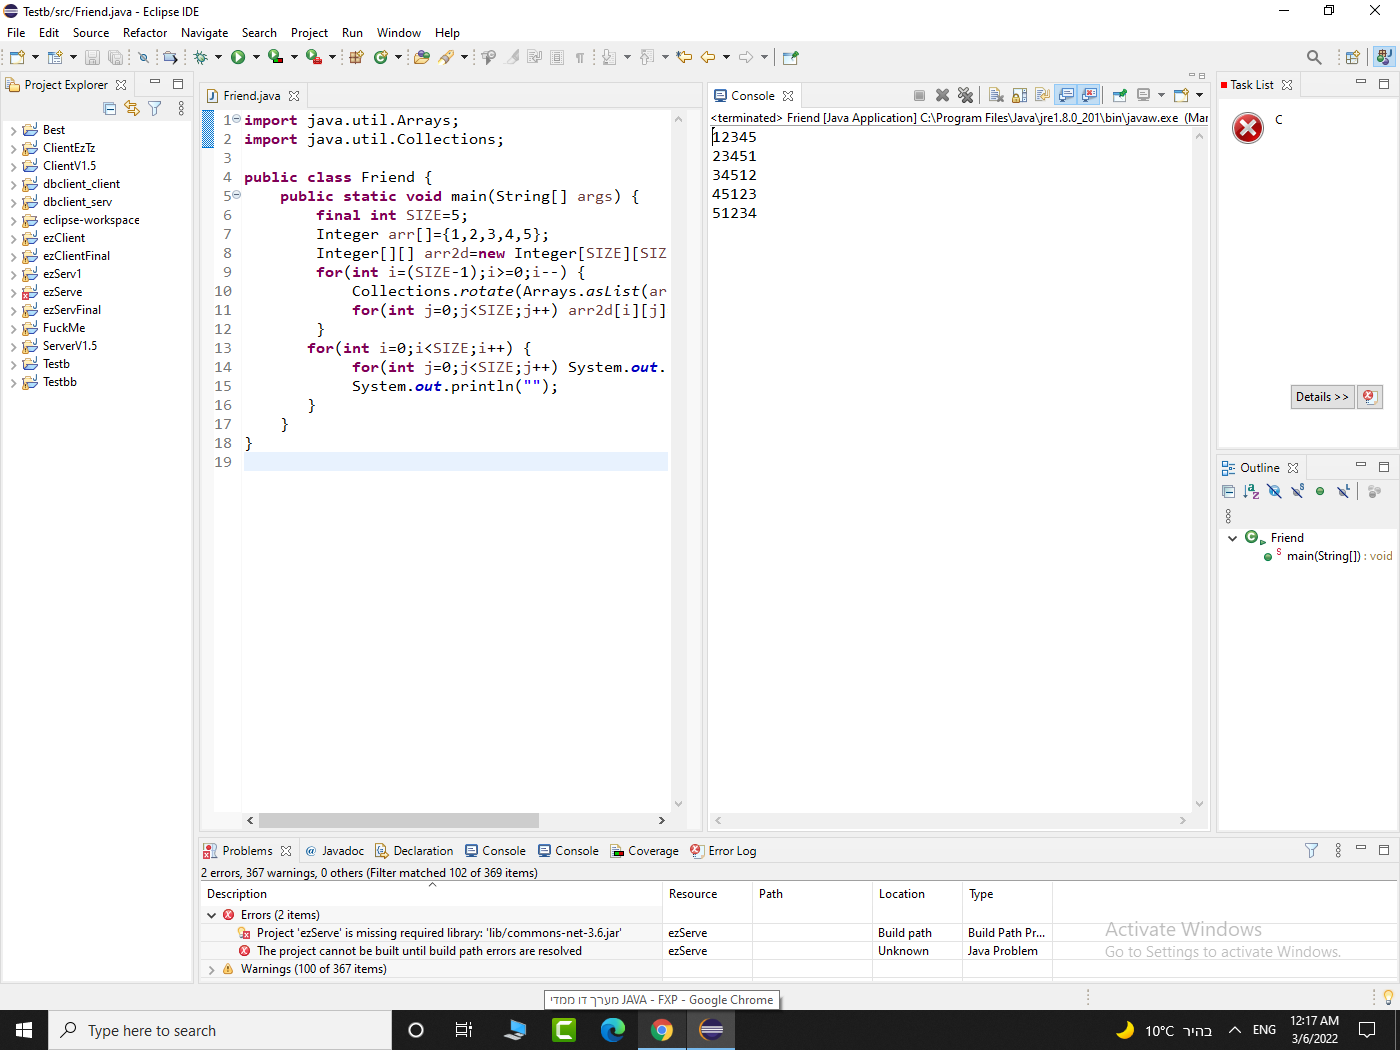Click the Sort alphabetically icon in Outline

point(1251,491)
